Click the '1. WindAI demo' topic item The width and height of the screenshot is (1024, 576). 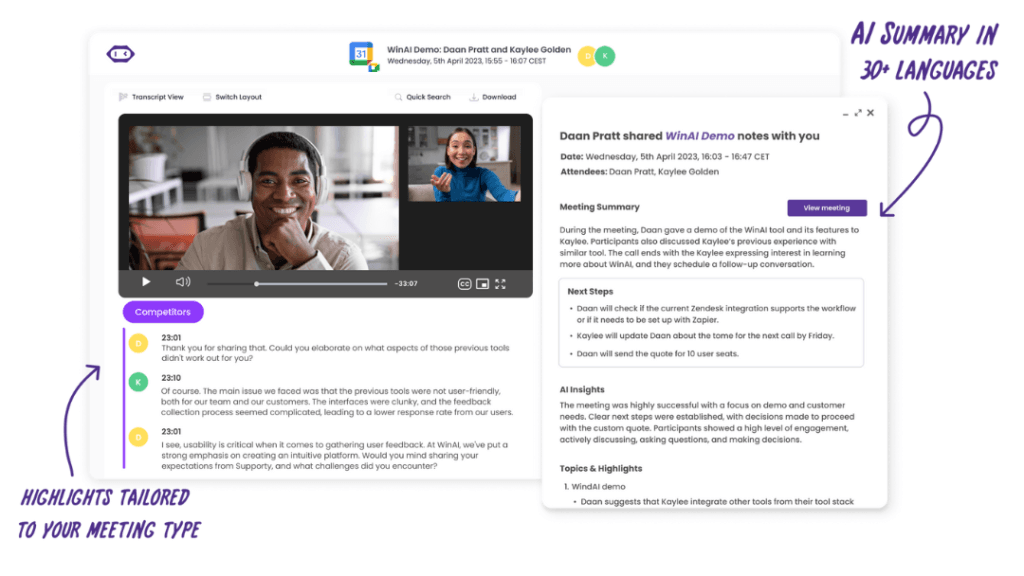pyautogui.click(x=594, y=487)
